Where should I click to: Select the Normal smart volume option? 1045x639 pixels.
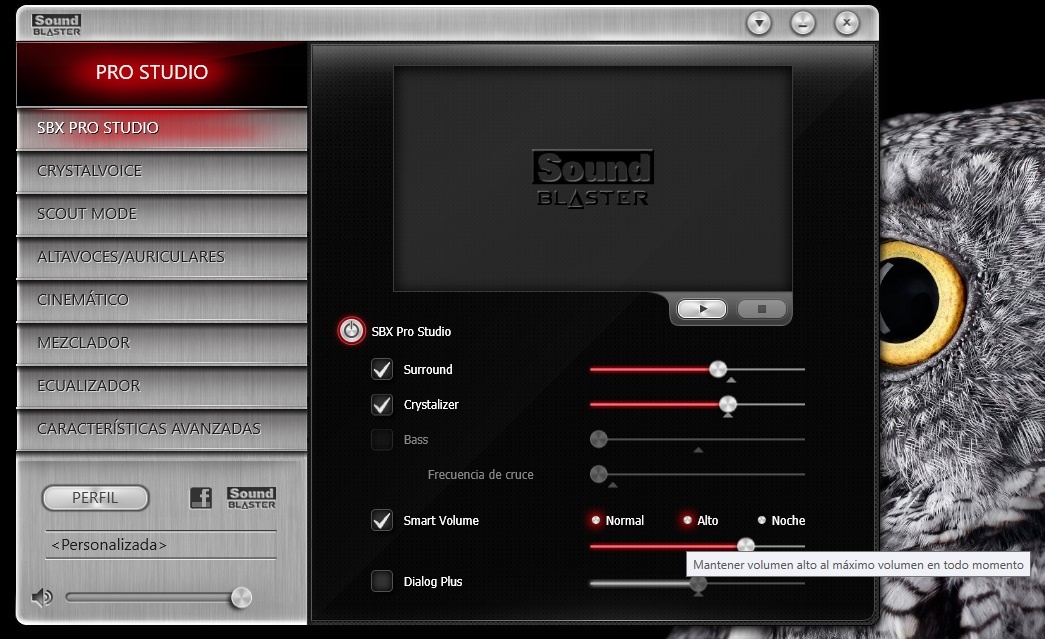pos(617,520)
